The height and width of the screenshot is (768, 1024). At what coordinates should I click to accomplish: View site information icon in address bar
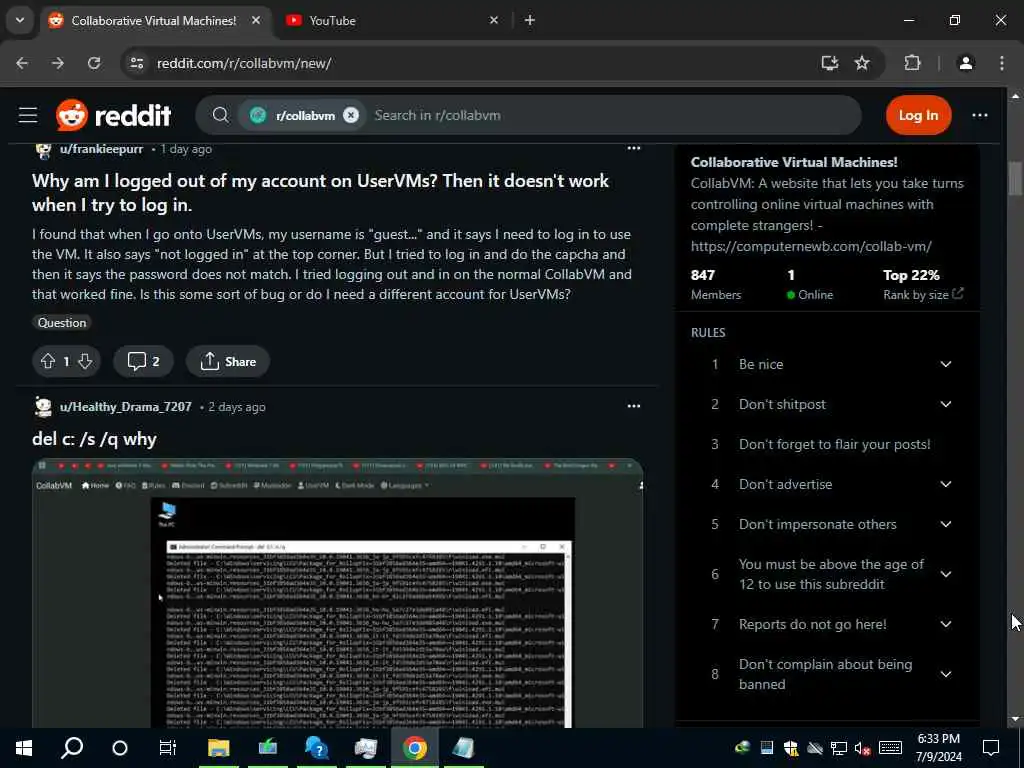136,63
